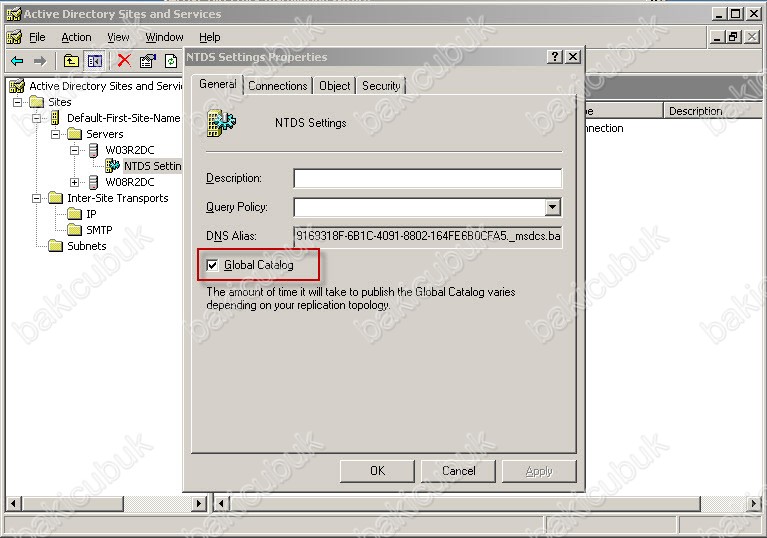Screen dimensions: 767x538
Task: Click details pane scrollbar right arrow
Action: coord(754,503)
